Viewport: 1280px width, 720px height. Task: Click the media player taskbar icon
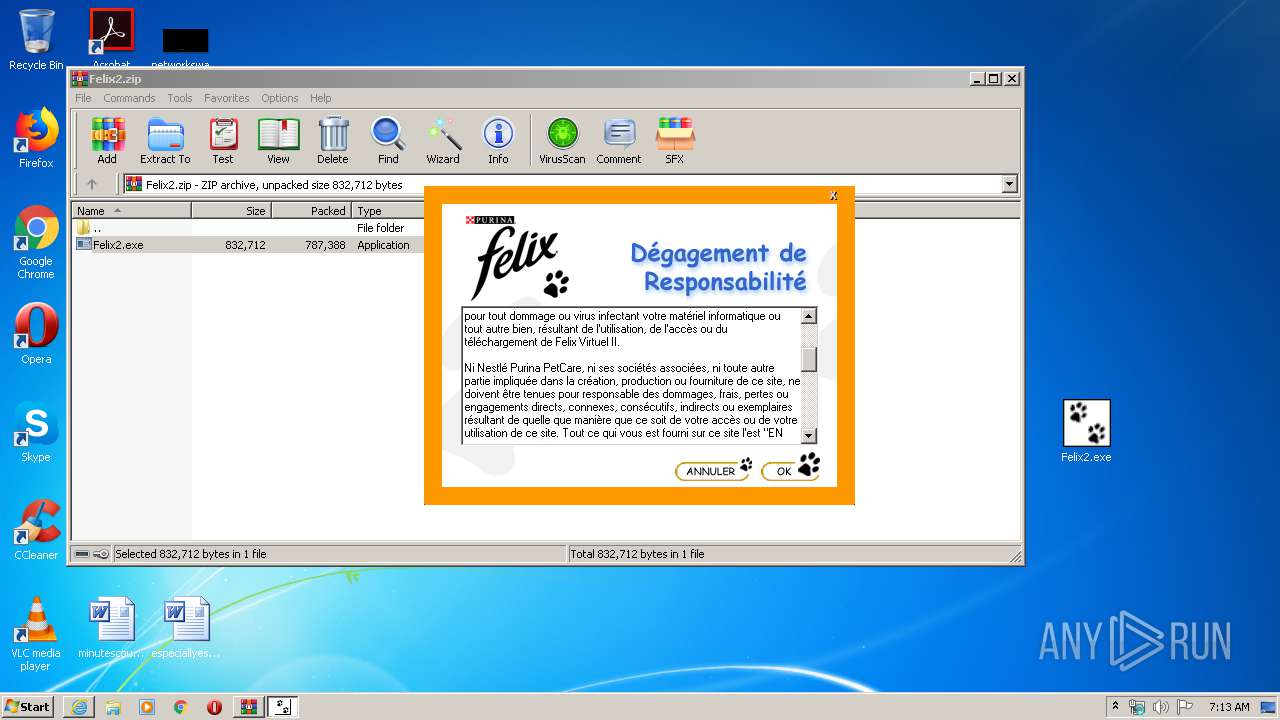pyautogui.click(x=147, y=707)
